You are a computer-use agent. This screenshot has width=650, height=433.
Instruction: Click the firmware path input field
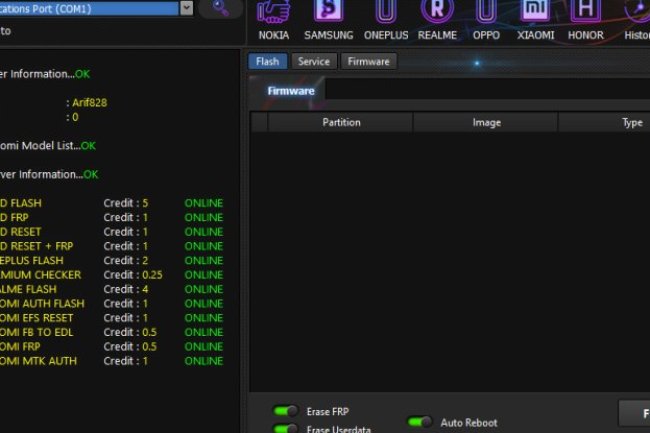[488, 88]
